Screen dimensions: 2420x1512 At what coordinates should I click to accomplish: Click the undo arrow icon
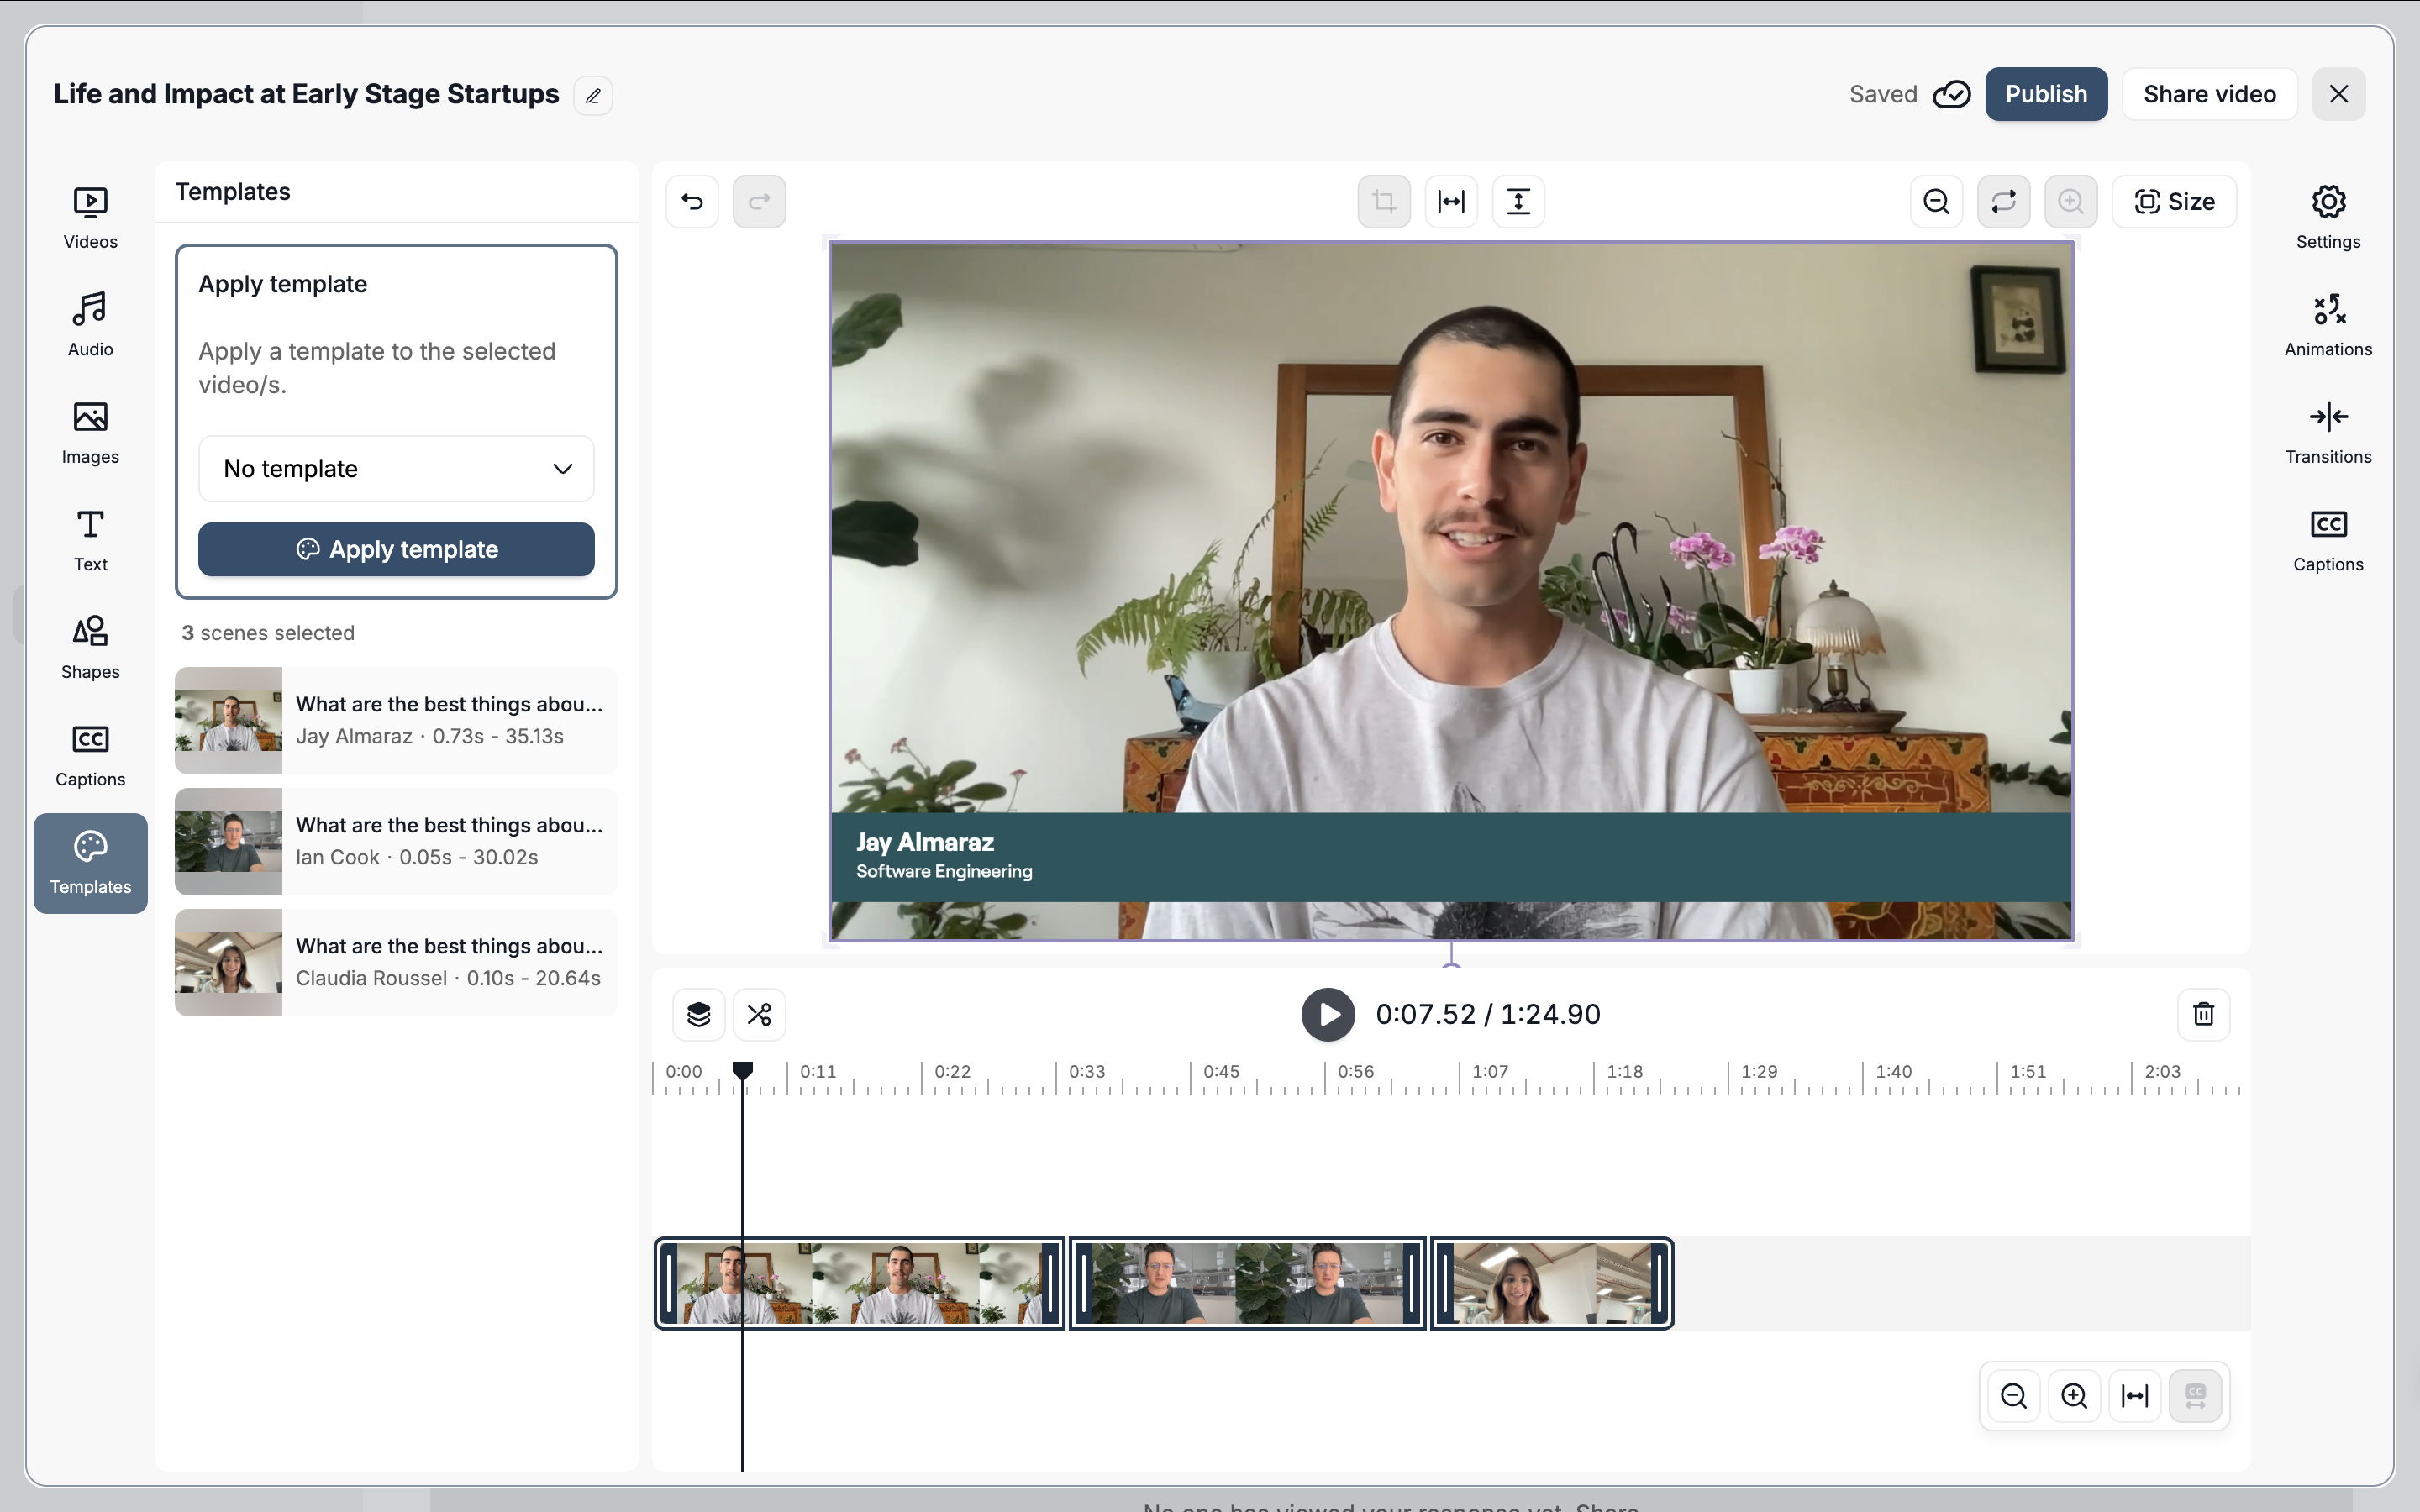click(692, 202)
